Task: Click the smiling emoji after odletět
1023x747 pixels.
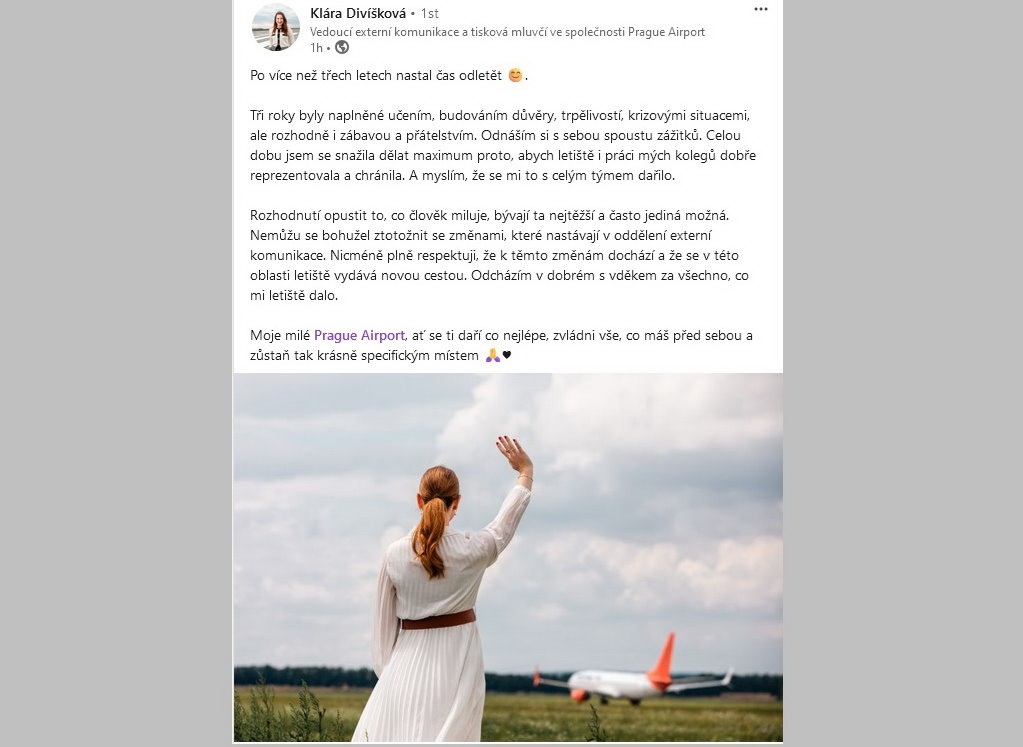Action: coord(515,75)
